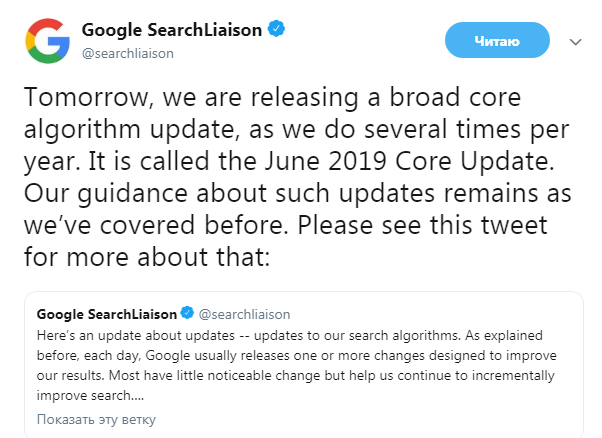This screenshot has width=602, height=438.
Task: Open the Показать эту ветку thread link
Action: point(96,417)
